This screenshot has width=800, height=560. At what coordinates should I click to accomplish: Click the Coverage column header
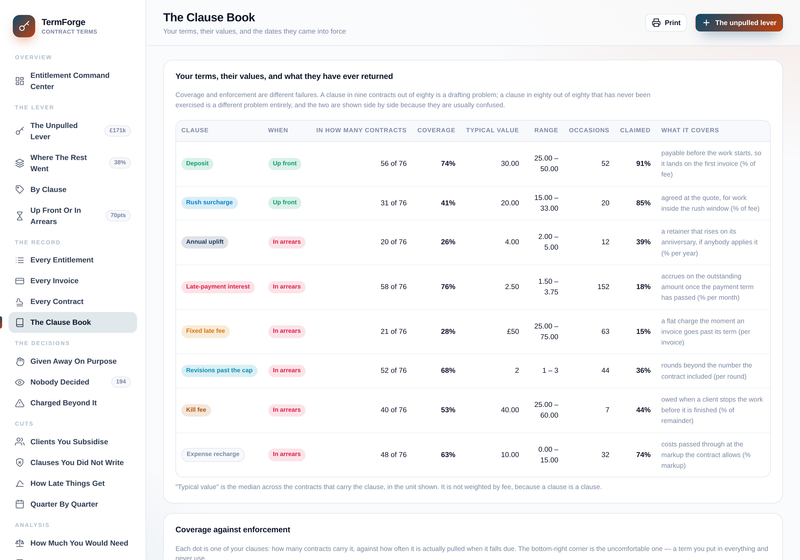(x=436, y=131)
